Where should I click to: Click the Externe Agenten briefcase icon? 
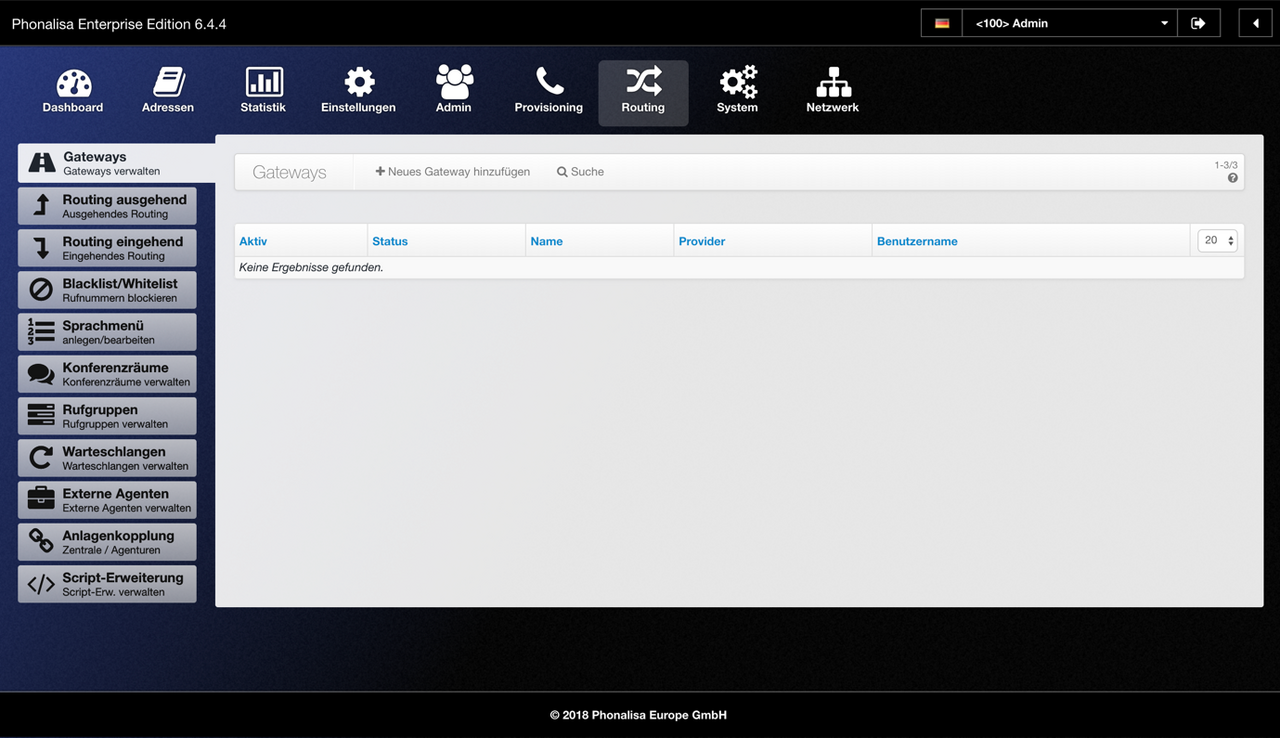tap(41, 499)
